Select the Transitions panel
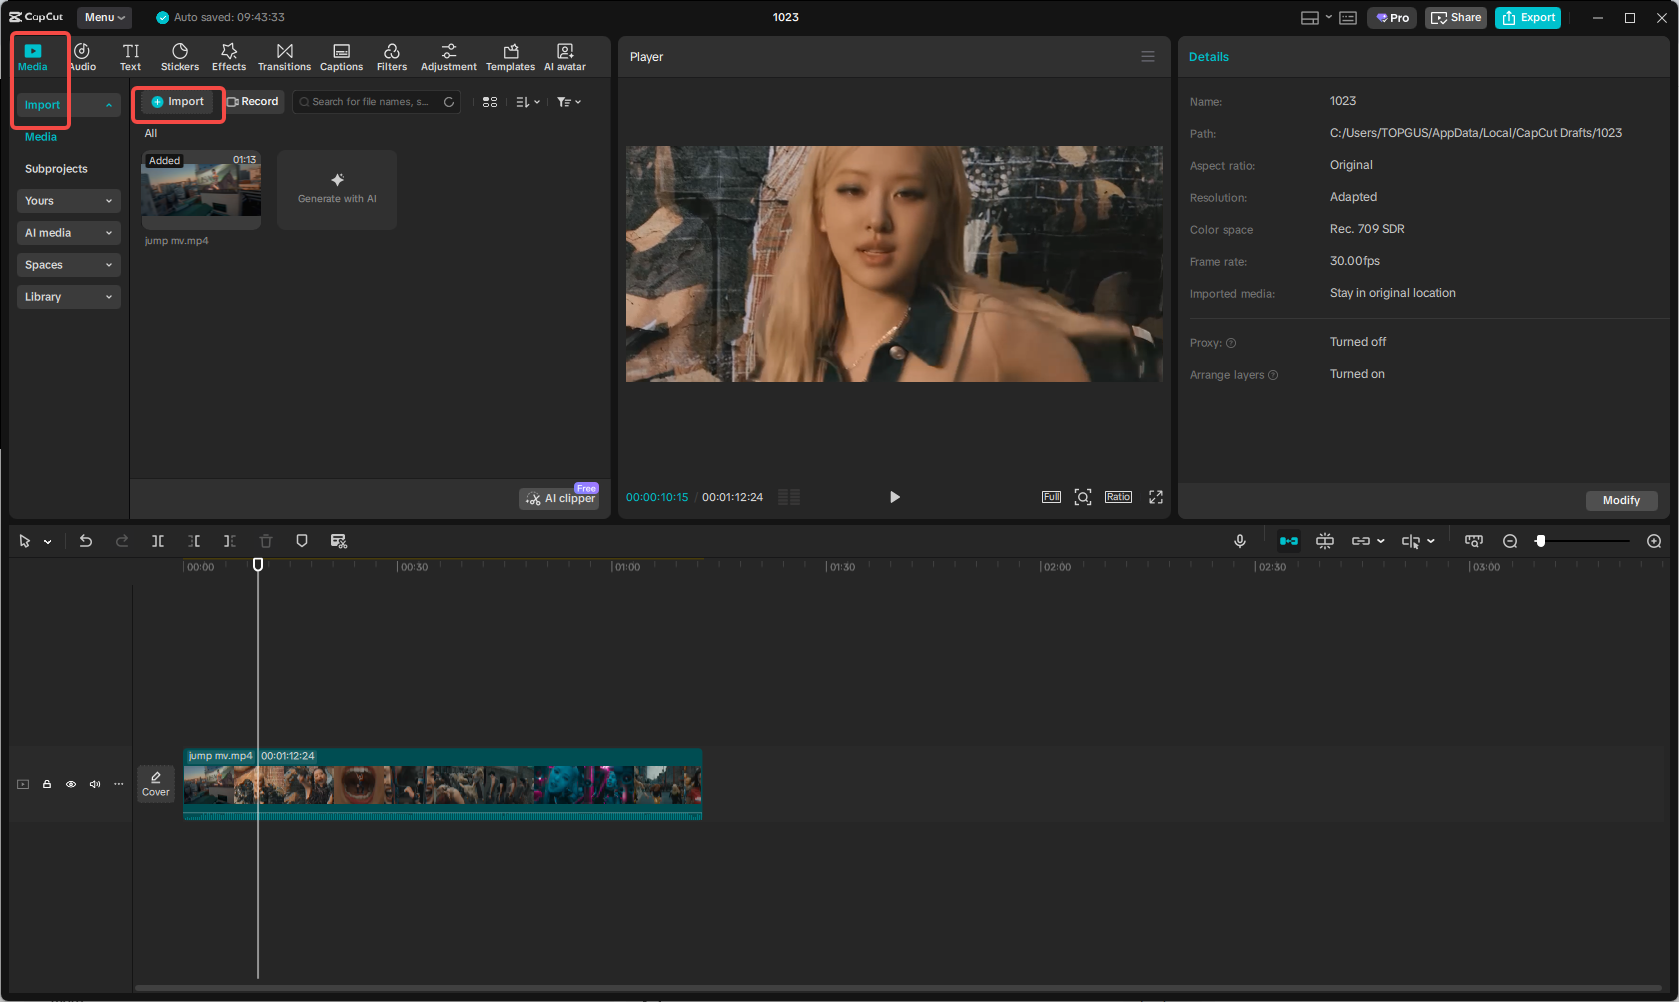Screen dimensions: 1679x1002 tap(284, 55)
